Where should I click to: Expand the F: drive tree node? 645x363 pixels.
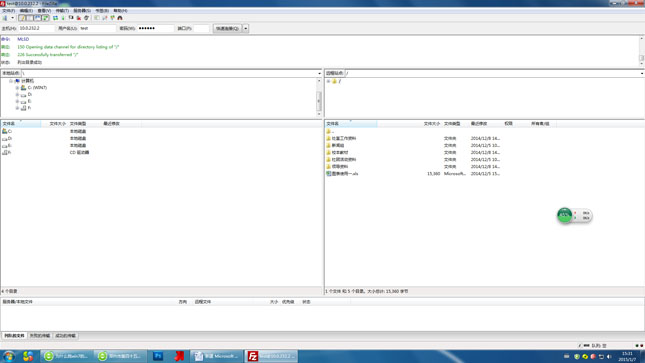coord(17,108)
